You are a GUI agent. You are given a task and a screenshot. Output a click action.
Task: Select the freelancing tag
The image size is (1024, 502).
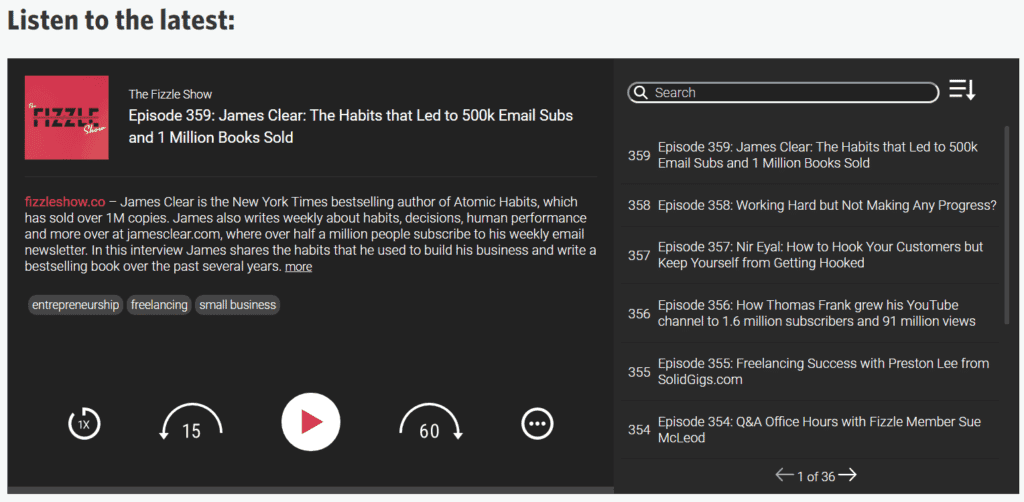coord(159,305)
